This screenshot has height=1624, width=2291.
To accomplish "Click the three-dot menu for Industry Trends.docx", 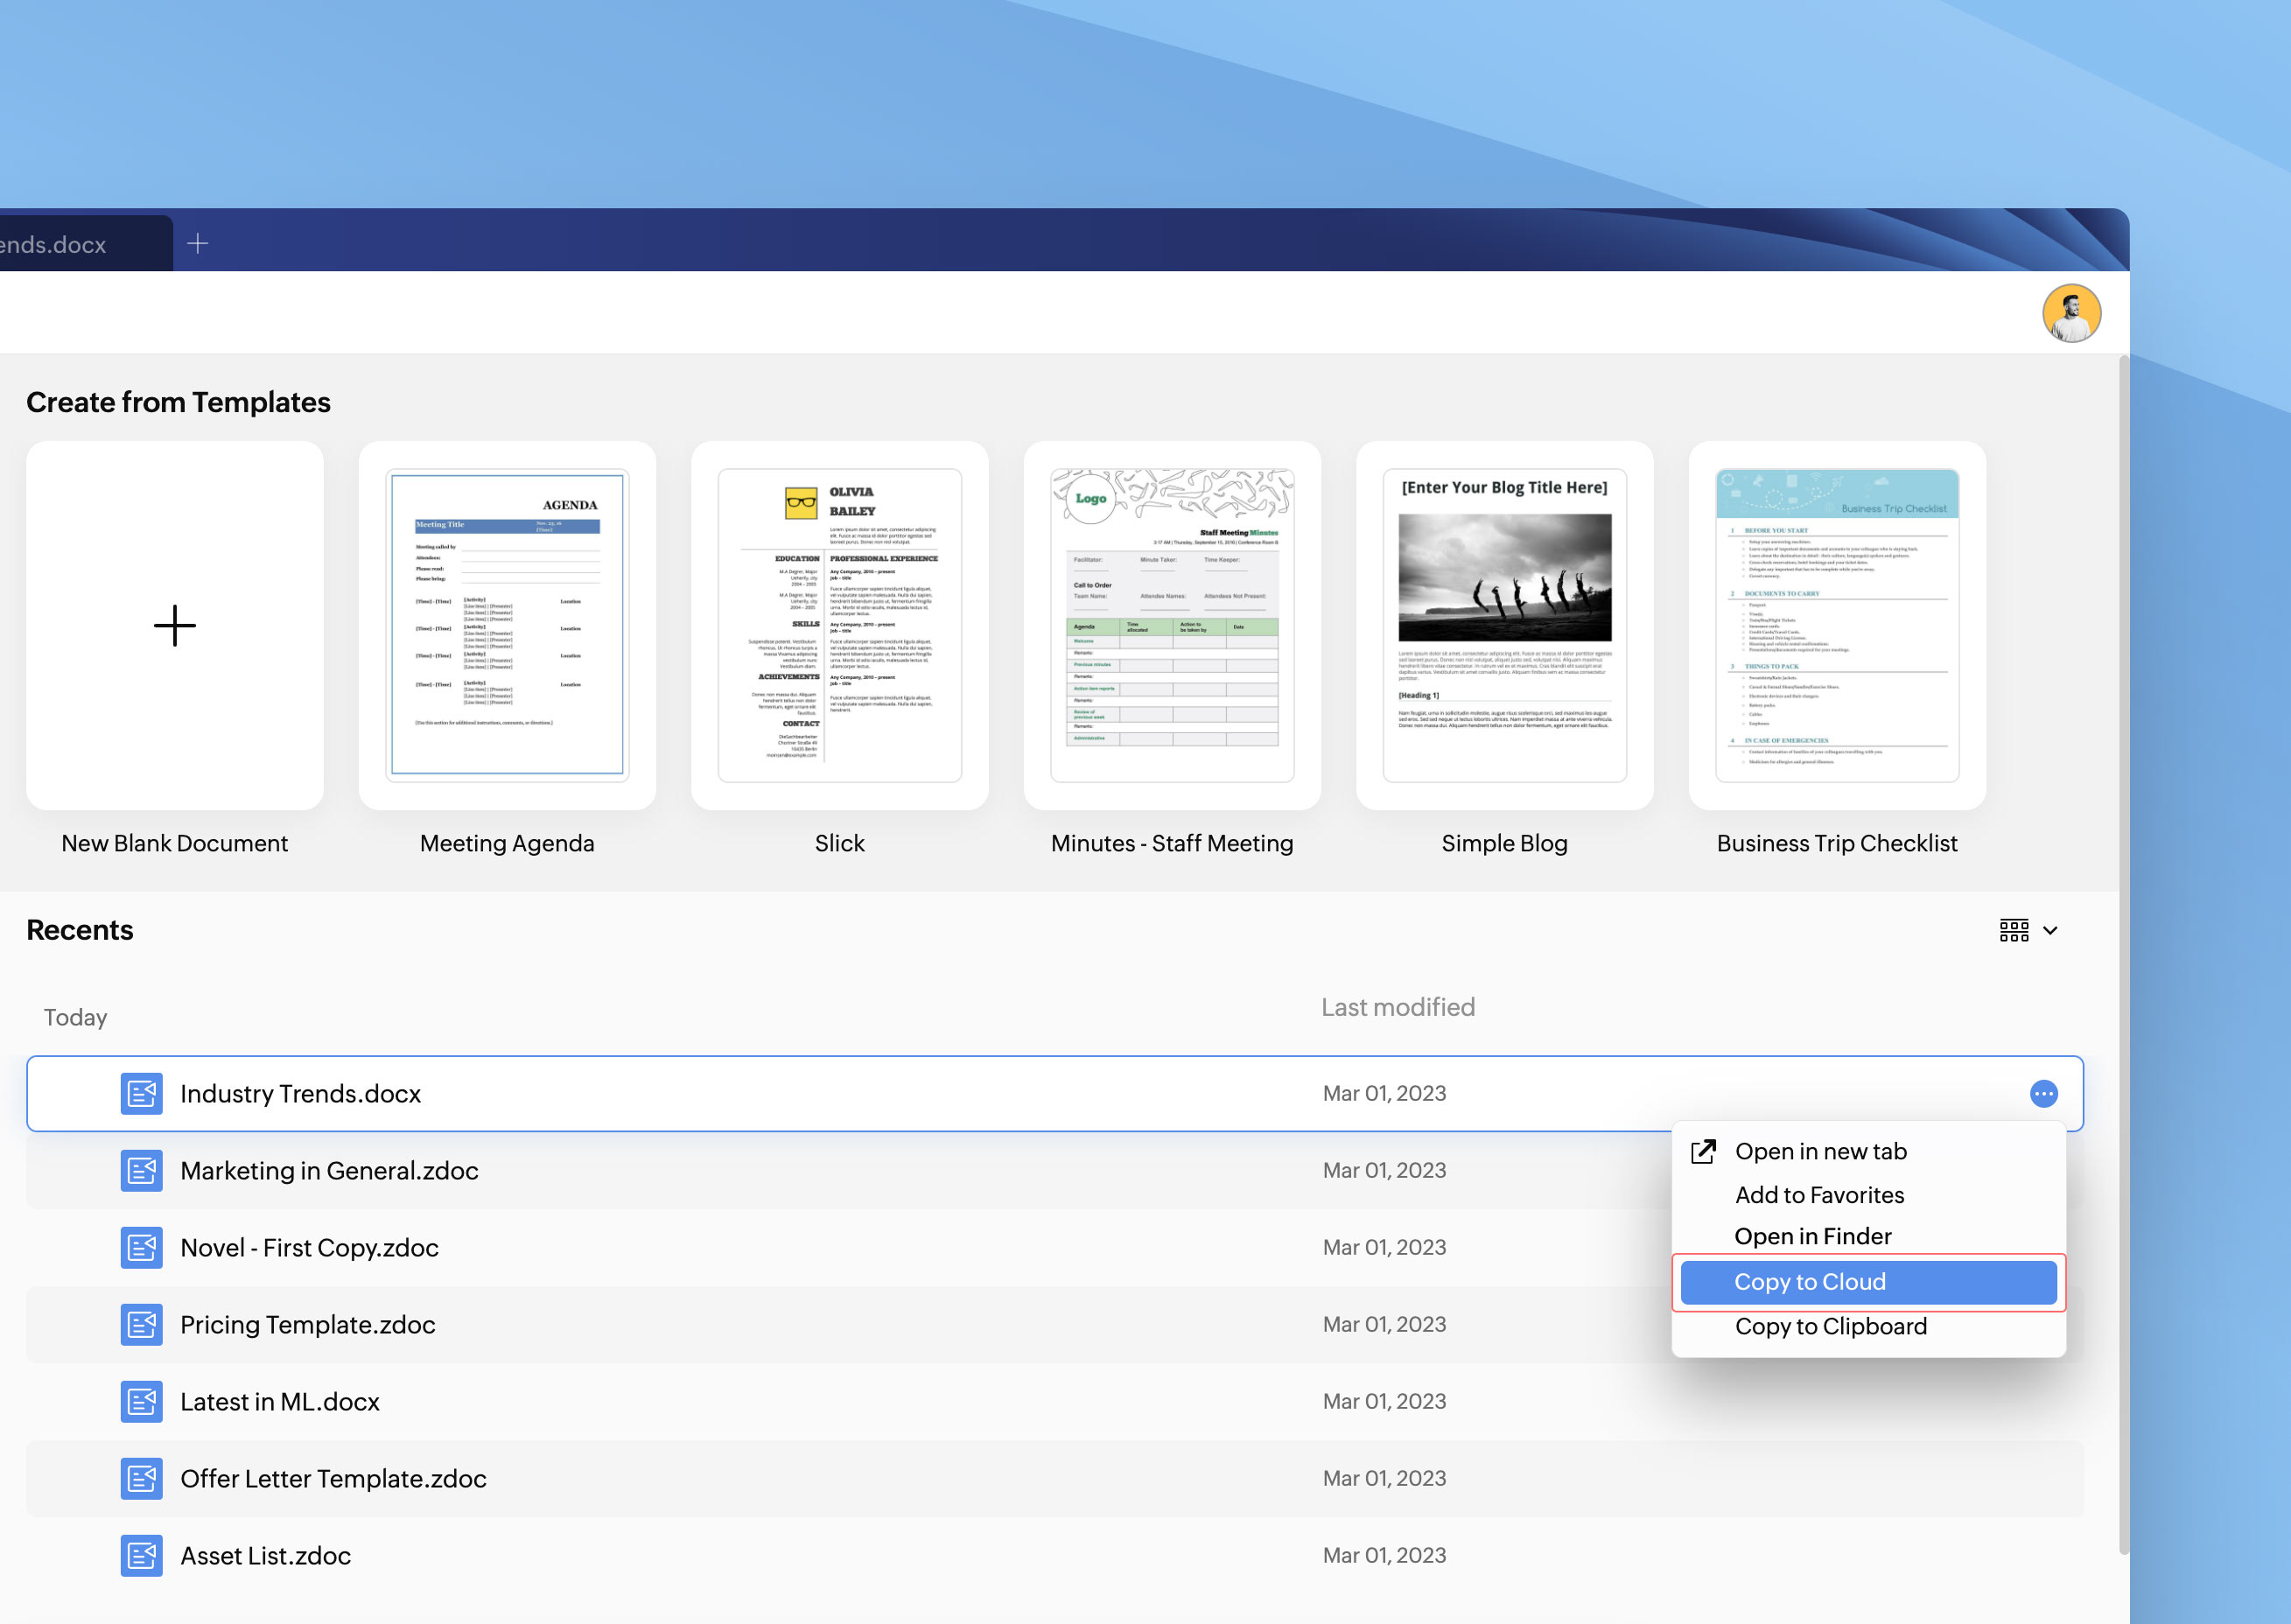I will point(2043,1093).
